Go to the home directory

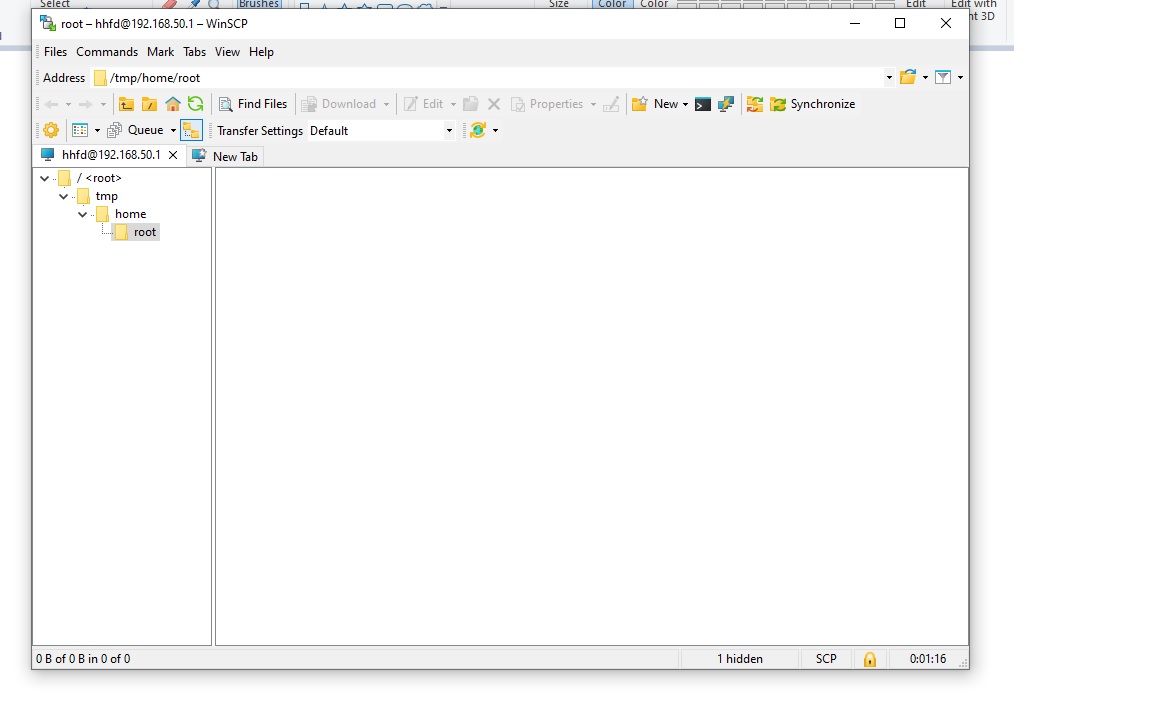[x=173, y=104]
